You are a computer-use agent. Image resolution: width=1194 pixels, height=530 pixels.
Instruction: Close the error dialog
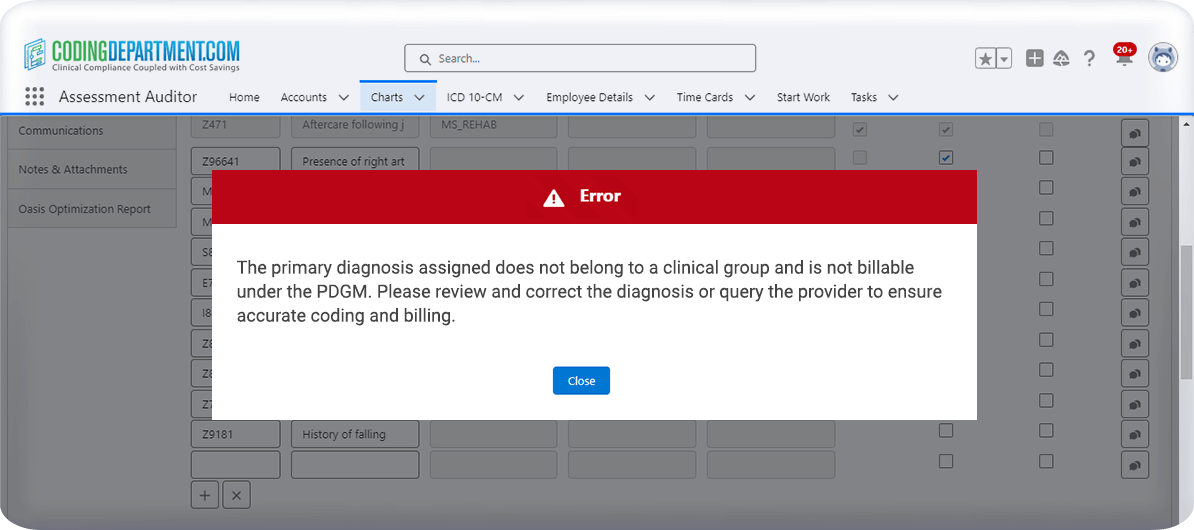point(581,381)
